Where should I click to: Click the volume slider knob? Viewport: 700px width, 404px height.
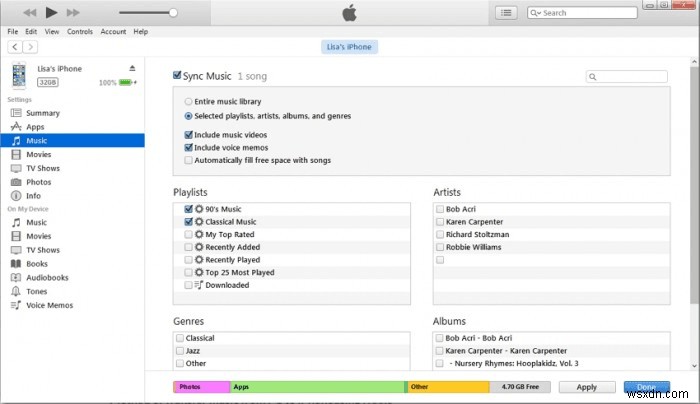point(173,13)
